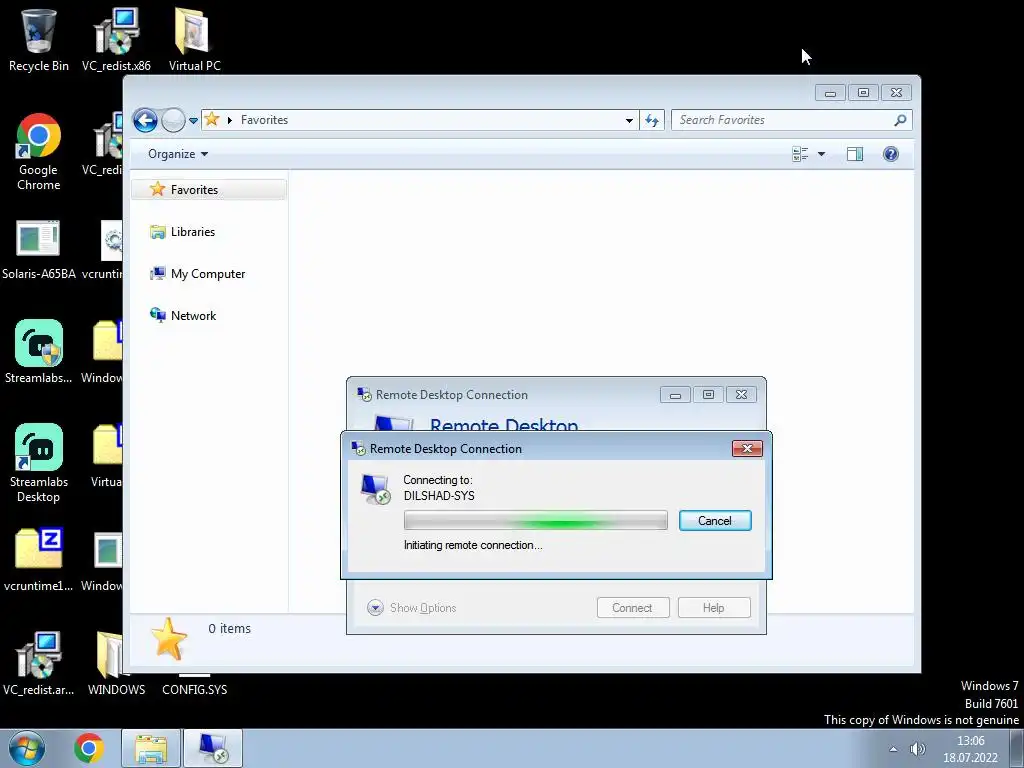Open recent pages dropdown arrow

coord(193,121)
